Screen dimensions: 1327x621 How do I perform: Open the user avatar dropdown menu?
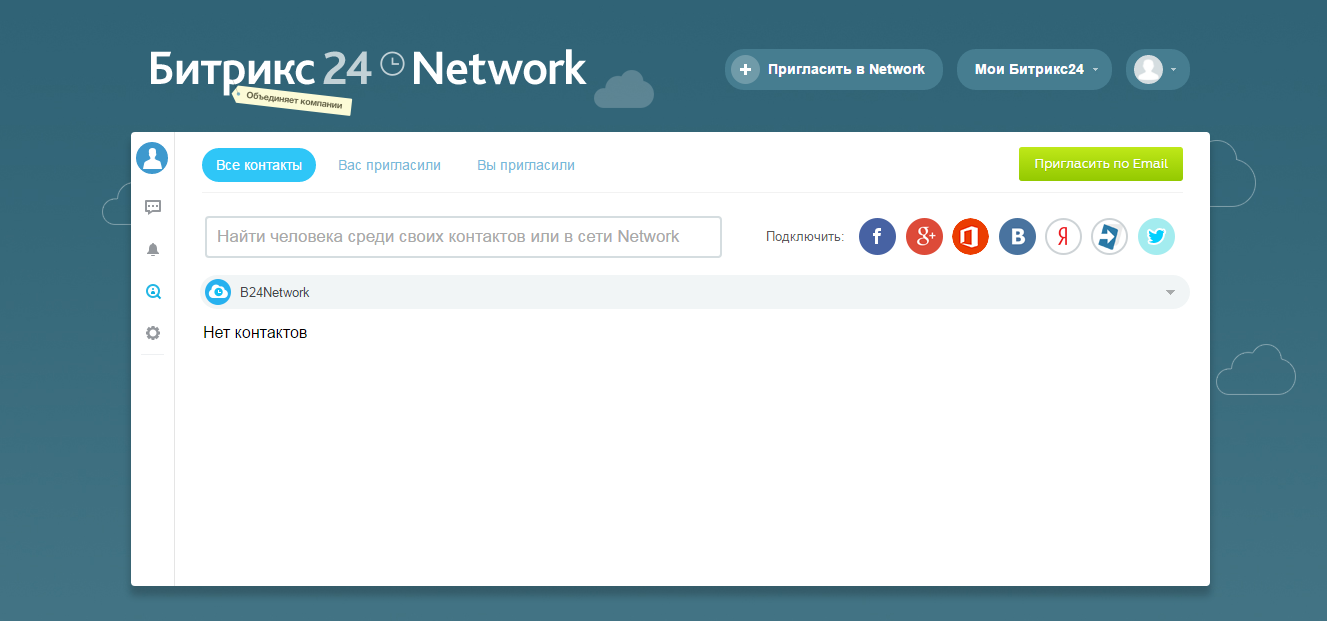point(1158,69)
